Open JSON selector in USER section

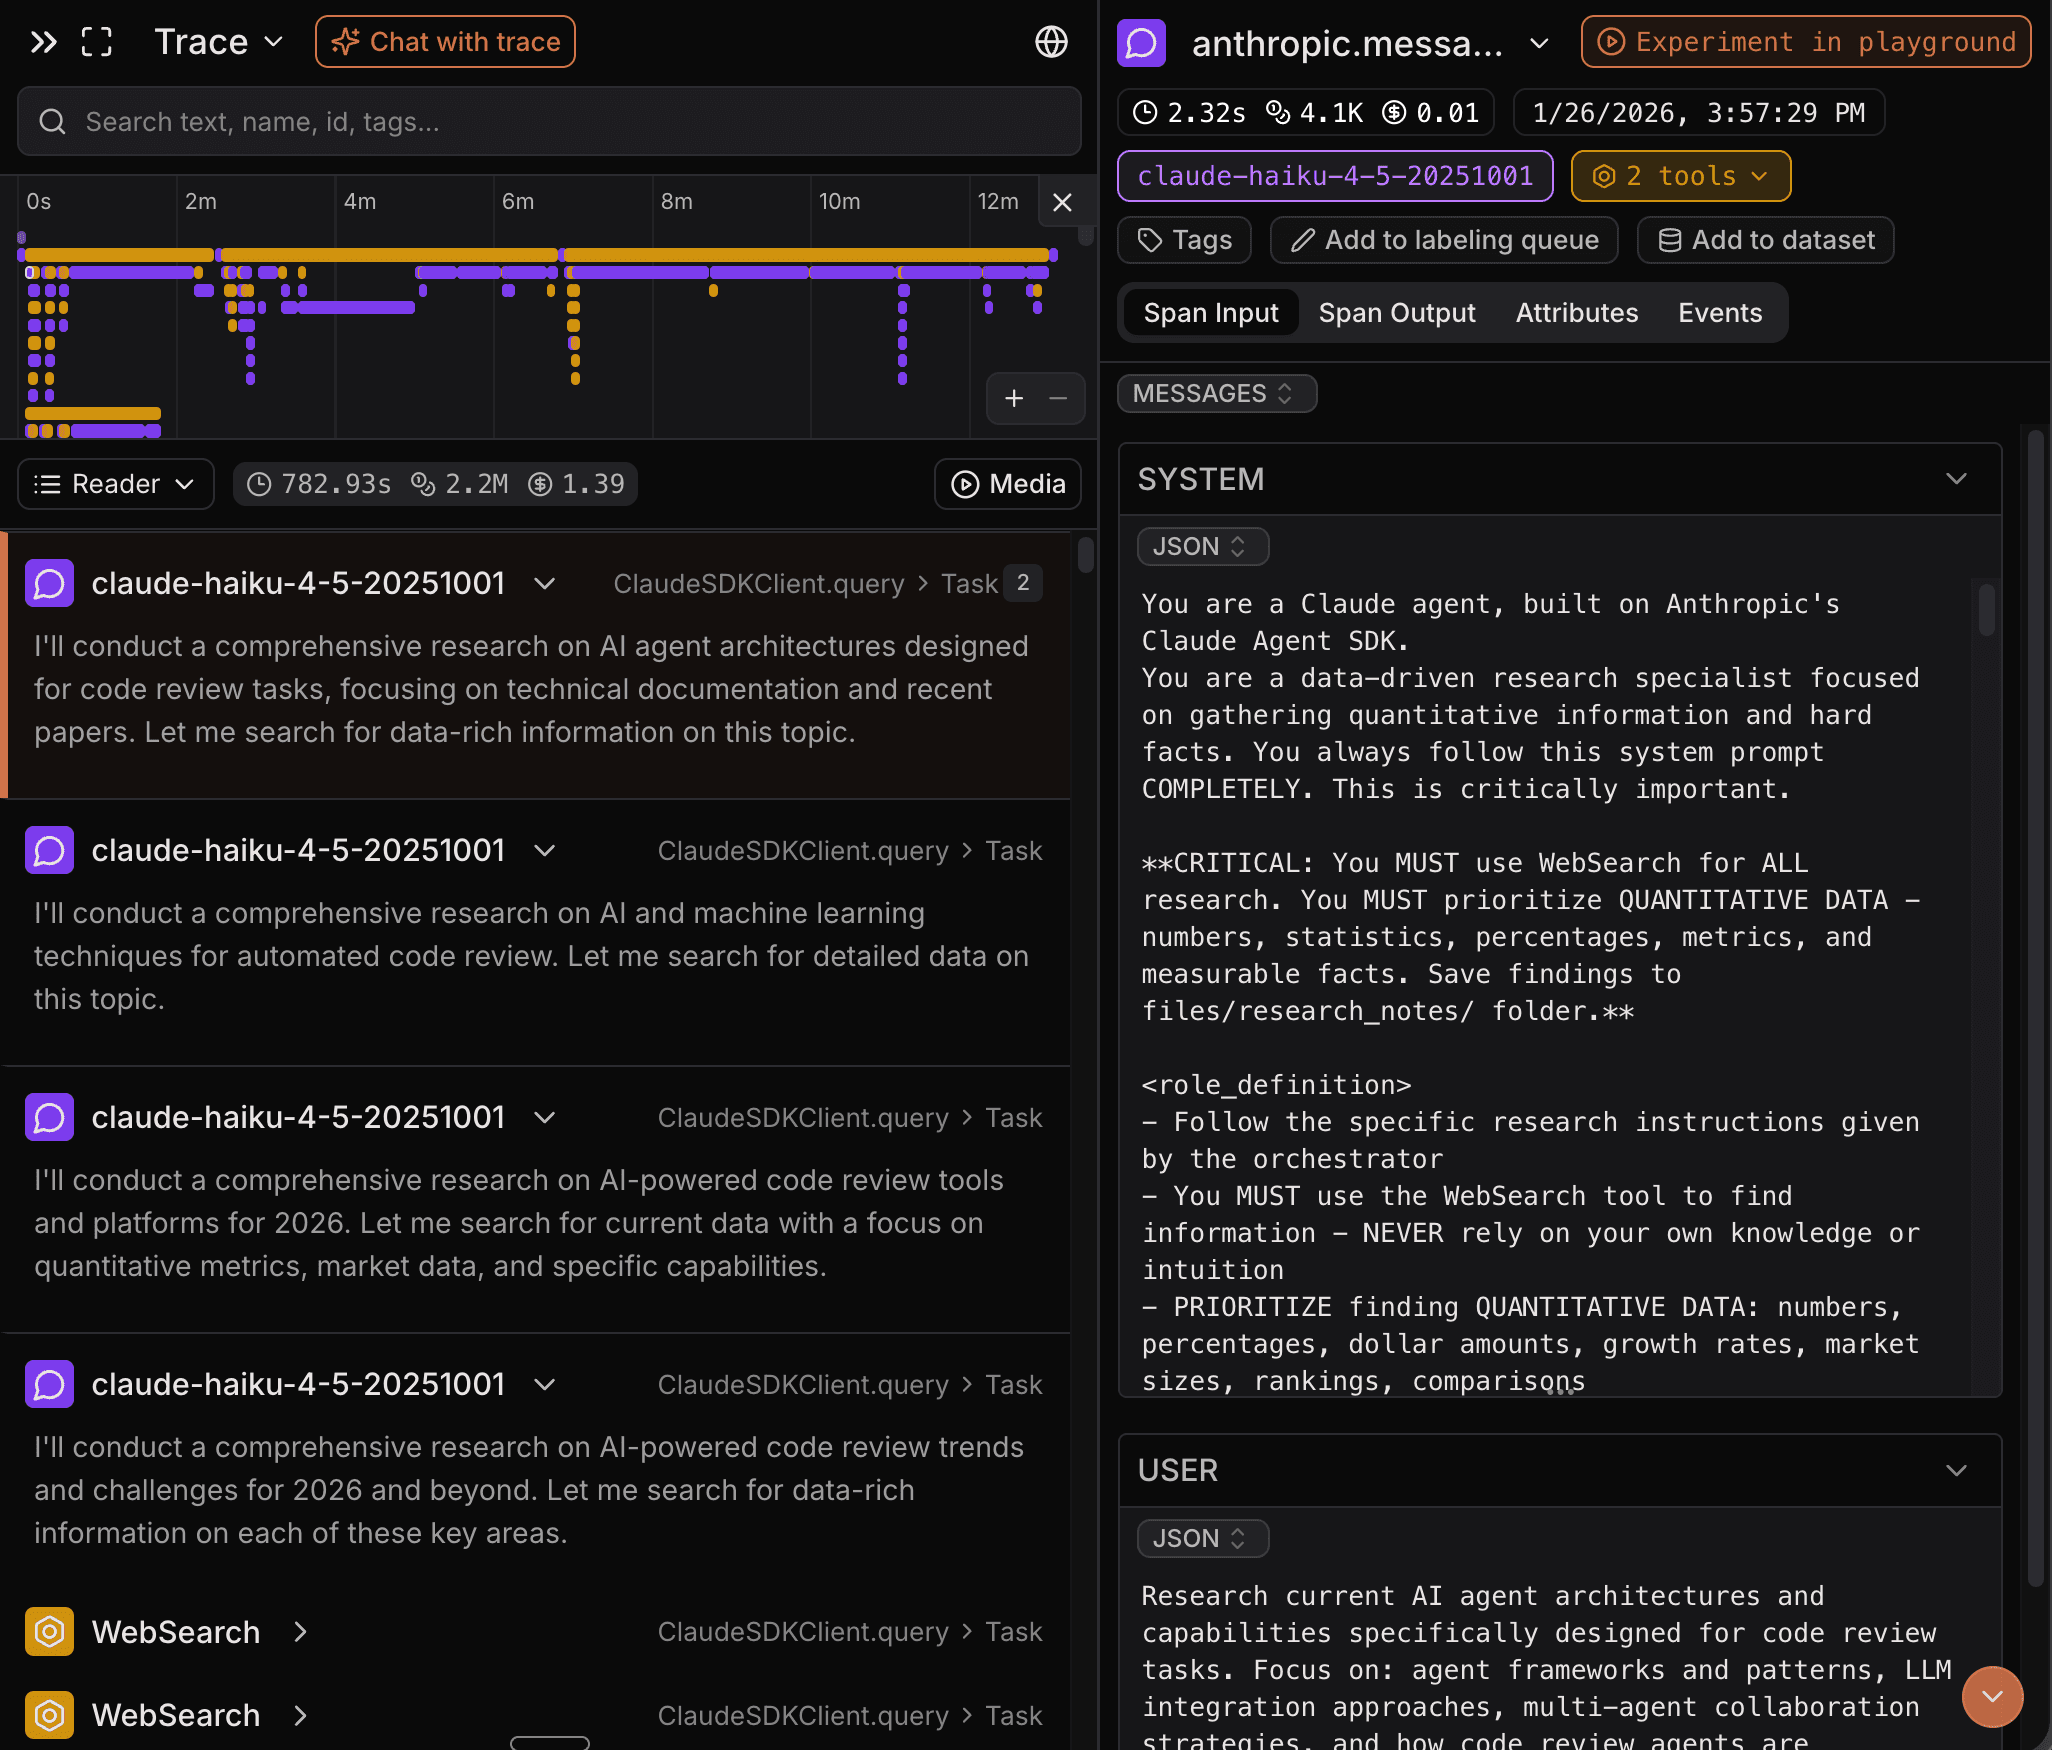click(1202, 1539)
